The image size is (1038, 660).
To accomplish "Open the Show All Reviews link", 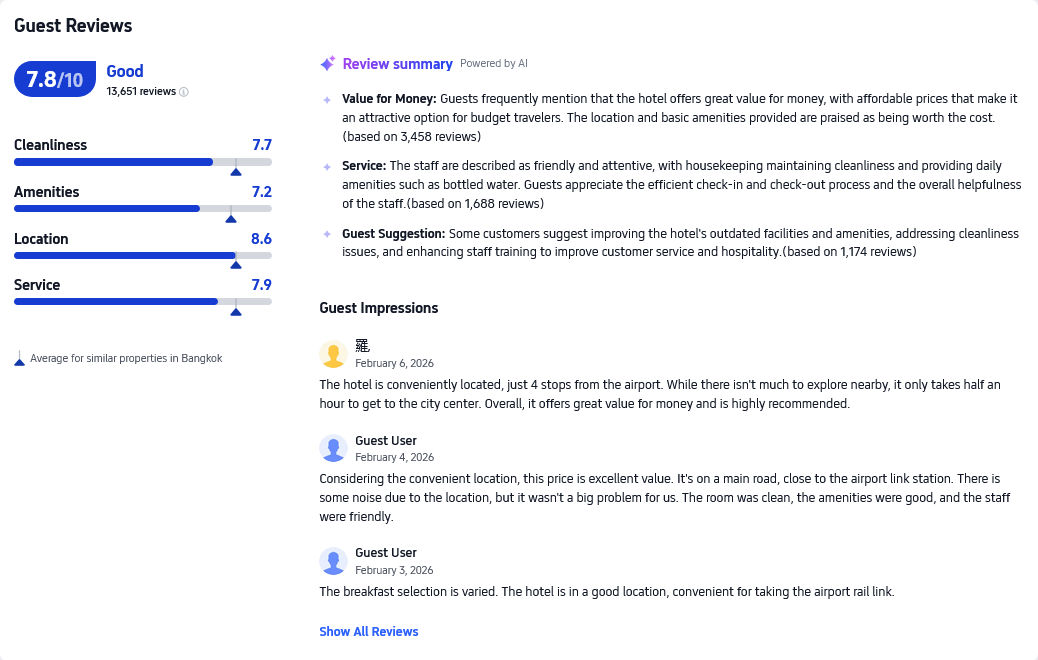I will 369,632.
